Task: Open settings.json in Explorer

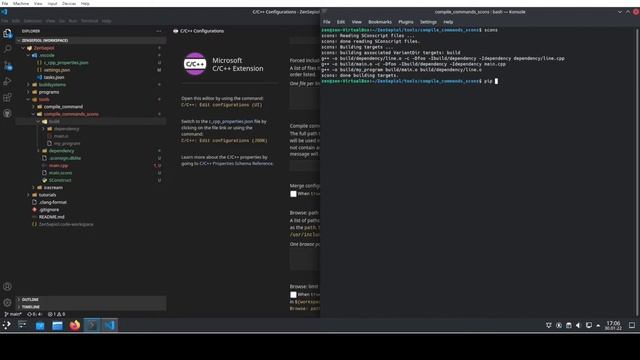Action: point(57,70)
